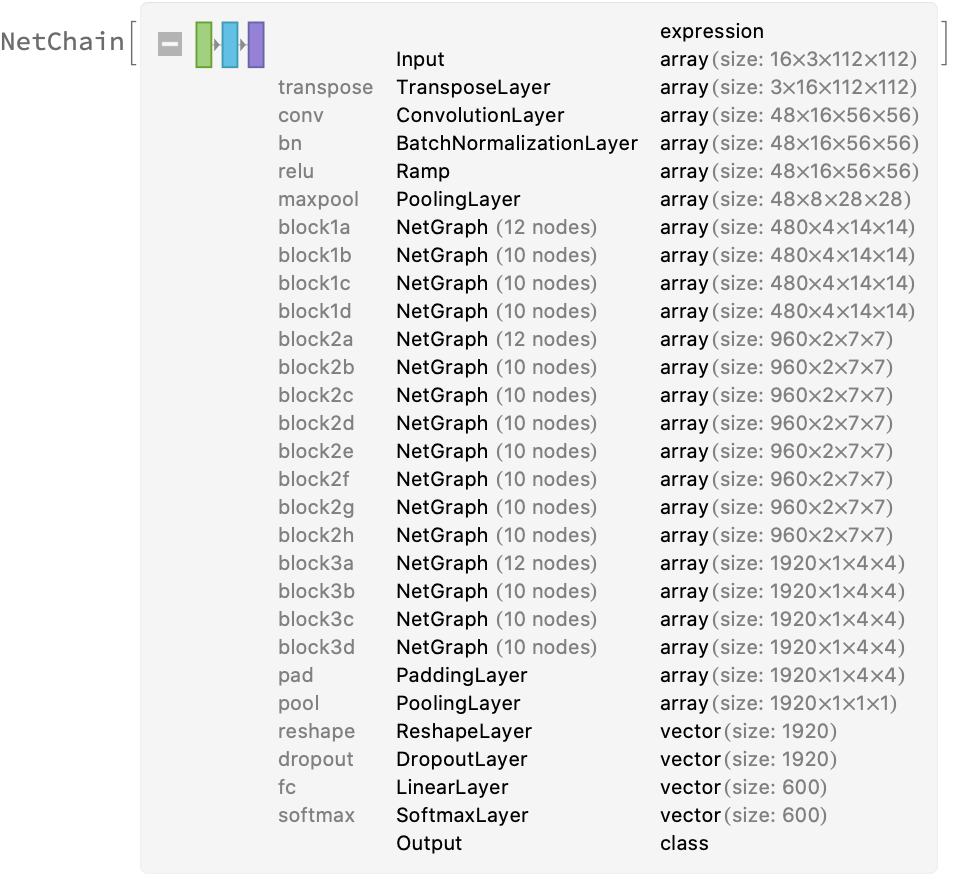Select the dropout DropoutLayer row

(461, 759)
